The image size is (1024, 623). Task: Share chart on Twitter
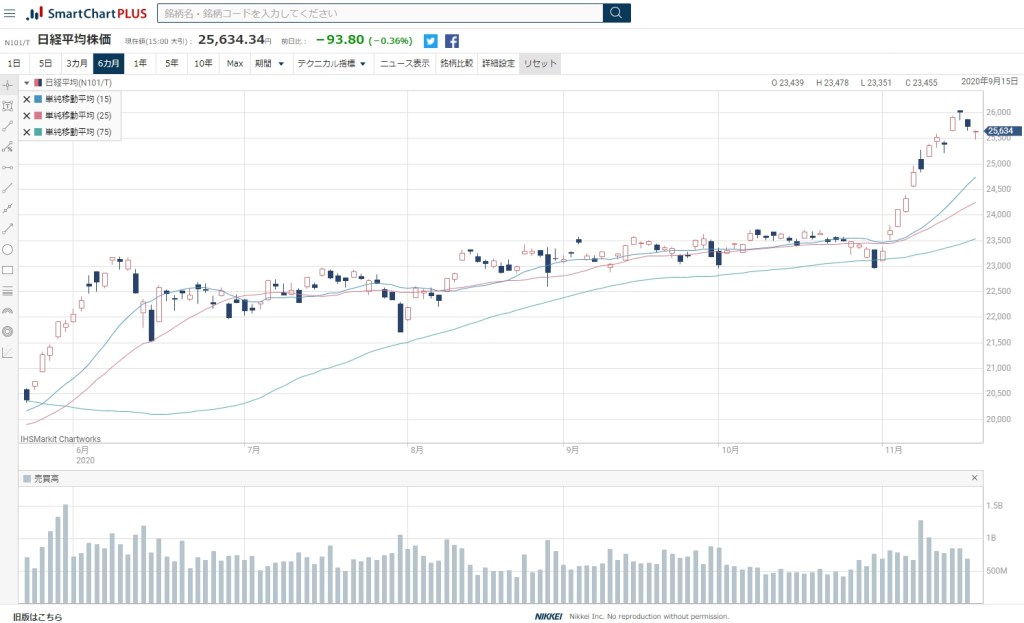431,41
